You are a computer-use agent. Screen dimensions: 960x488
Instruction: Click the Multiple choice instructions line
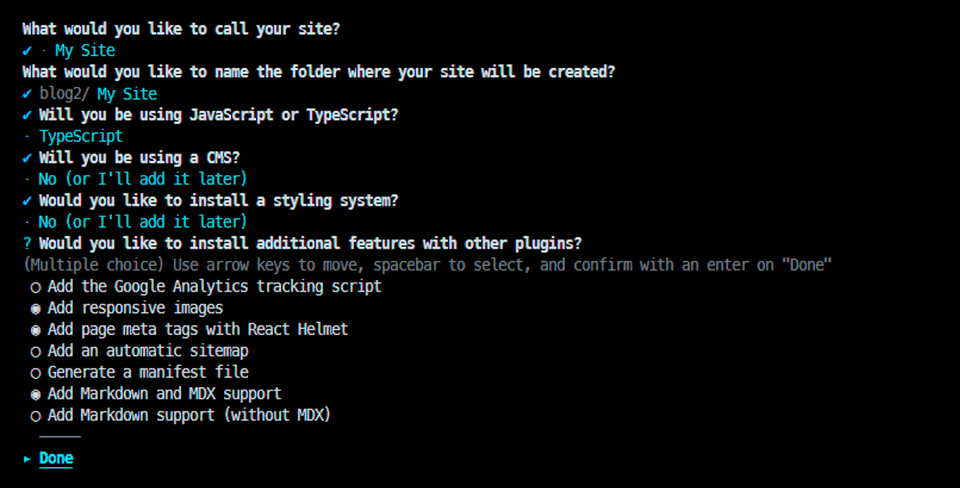(427, 265)
